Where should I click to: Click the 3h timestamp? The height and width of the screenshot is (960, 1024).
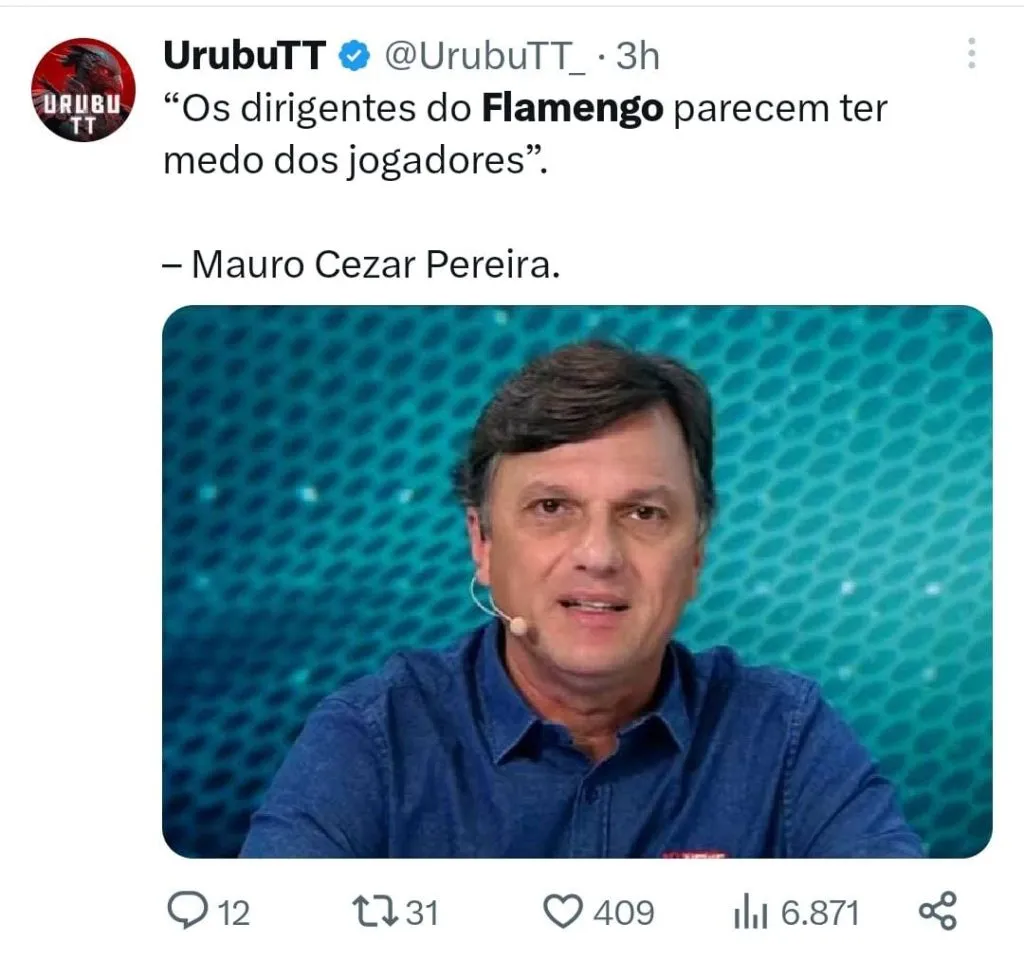click(637, 56)
